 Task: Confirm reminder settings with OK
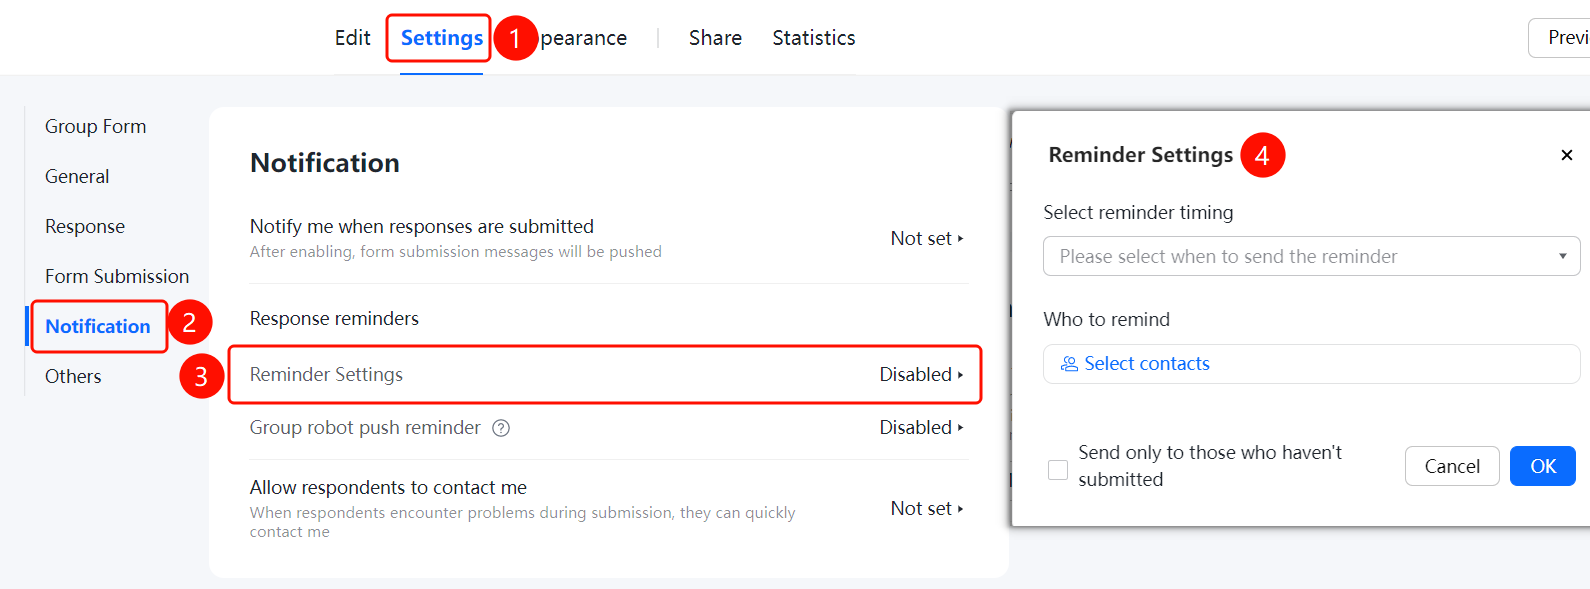click(1543, 466)
